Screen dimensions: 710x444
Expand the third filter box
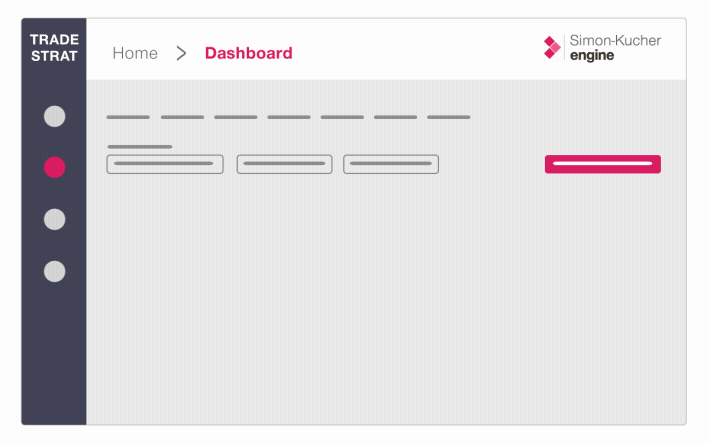(391, 164)
